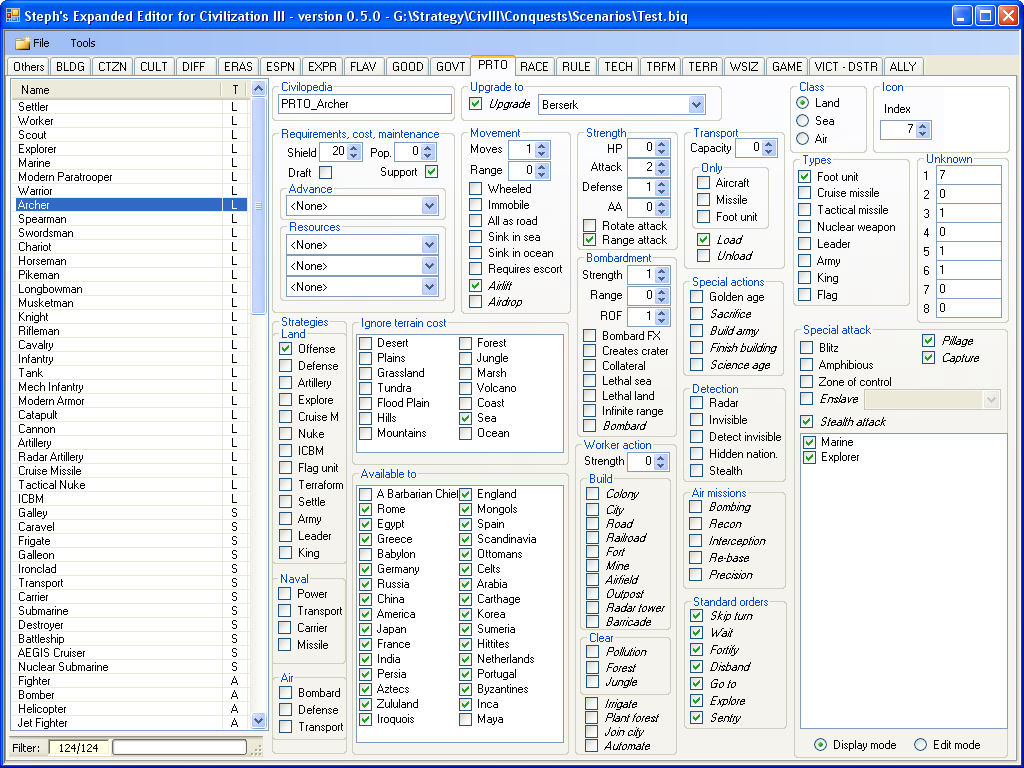Toggle the Offense land strategy
The height and width of the screenshot is (768, 1024).
tap(286, 349)
